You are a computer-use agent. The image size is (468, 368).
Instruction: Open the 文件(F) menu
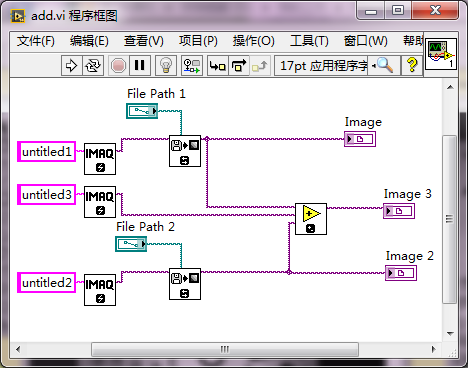click(36, 41)
